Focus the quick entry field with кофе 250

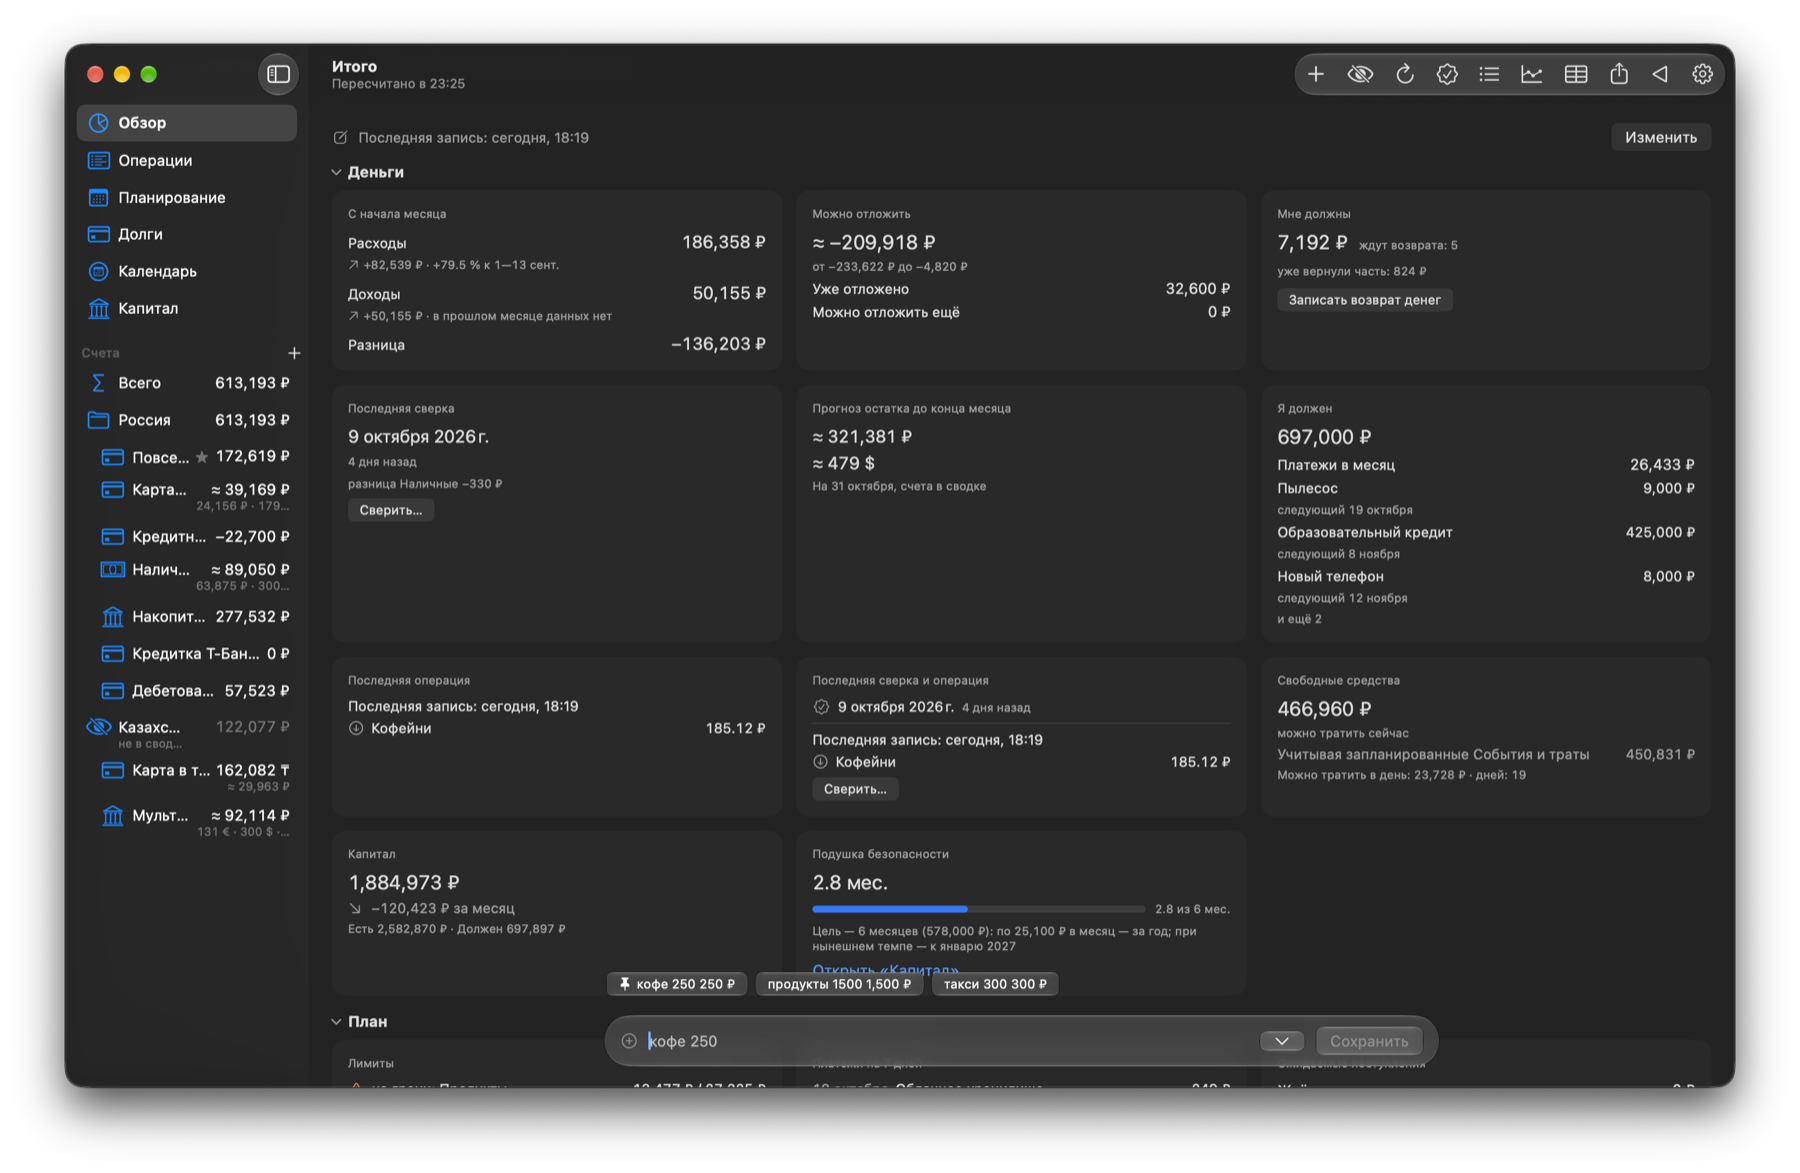pos(948,1041)
